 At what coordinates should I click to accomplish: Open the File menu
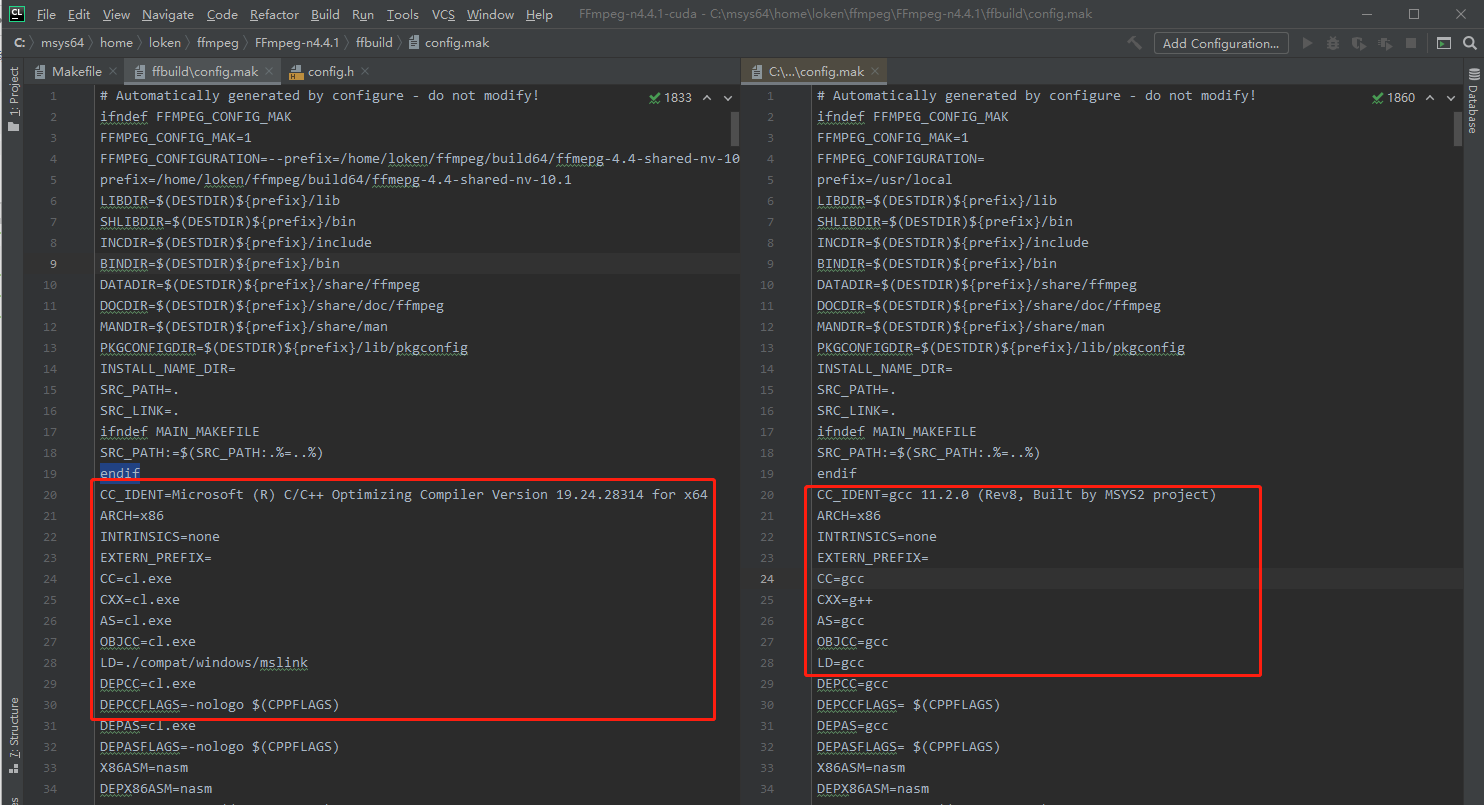pos(46,14)
